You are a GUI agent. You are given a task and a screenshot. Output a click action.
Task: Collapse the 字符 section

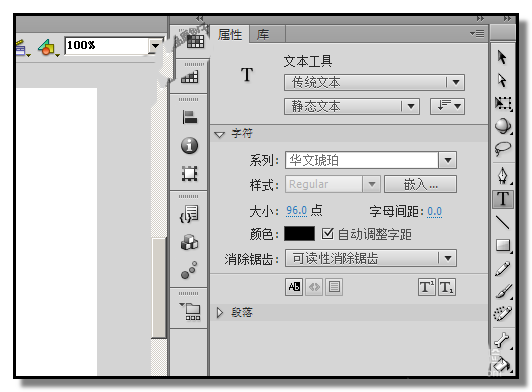220,134
